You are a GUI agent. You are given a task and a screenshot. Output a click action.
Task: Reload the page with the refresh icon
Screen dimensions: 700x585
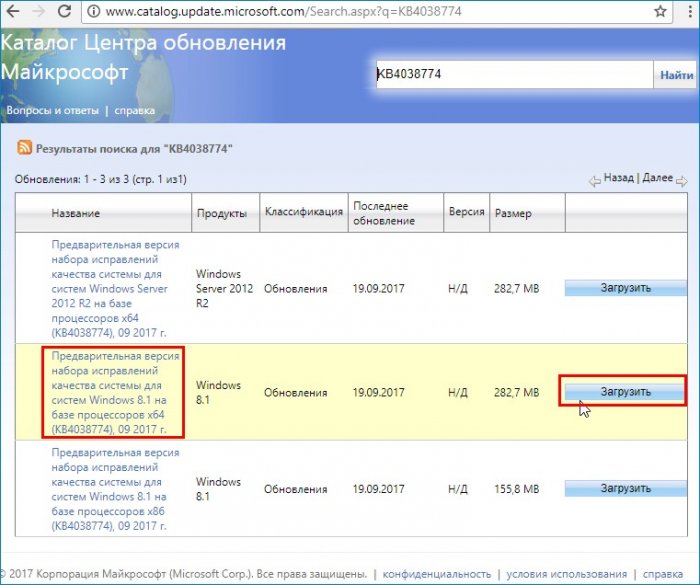pyautogui.click(x=65, y=11)
